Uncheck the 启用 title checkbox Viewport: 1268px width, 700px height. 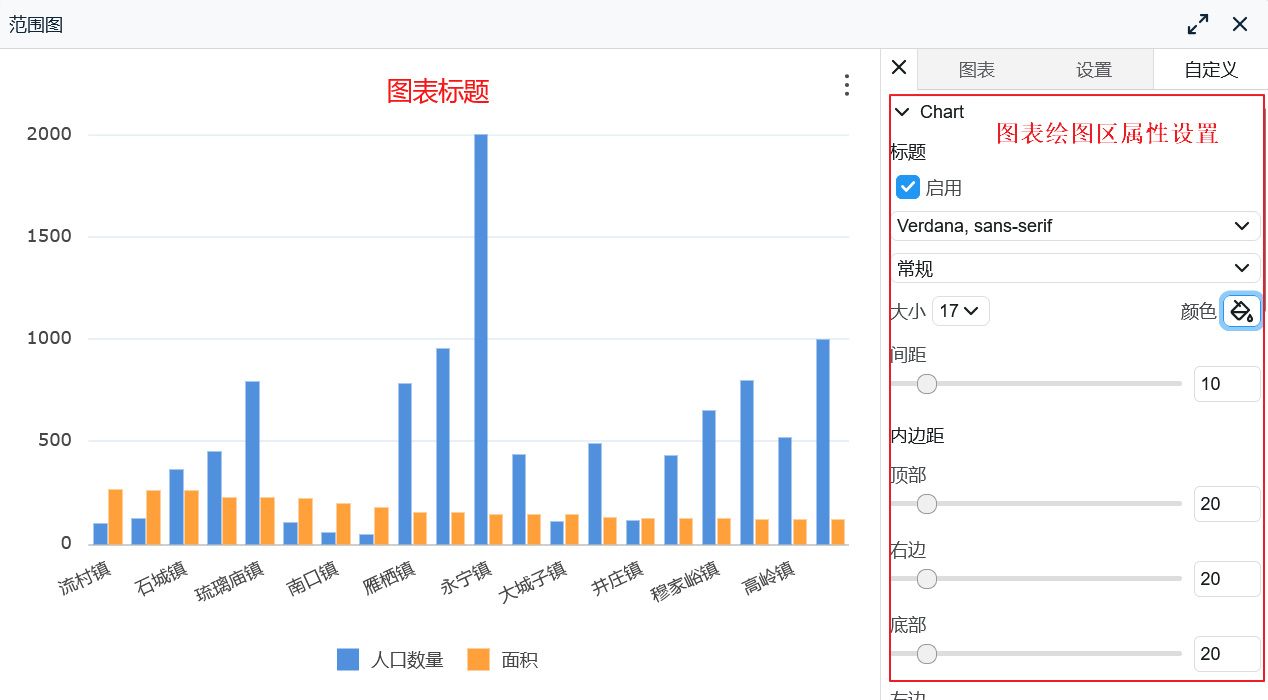pyautogui.click(x=907, y=187)
